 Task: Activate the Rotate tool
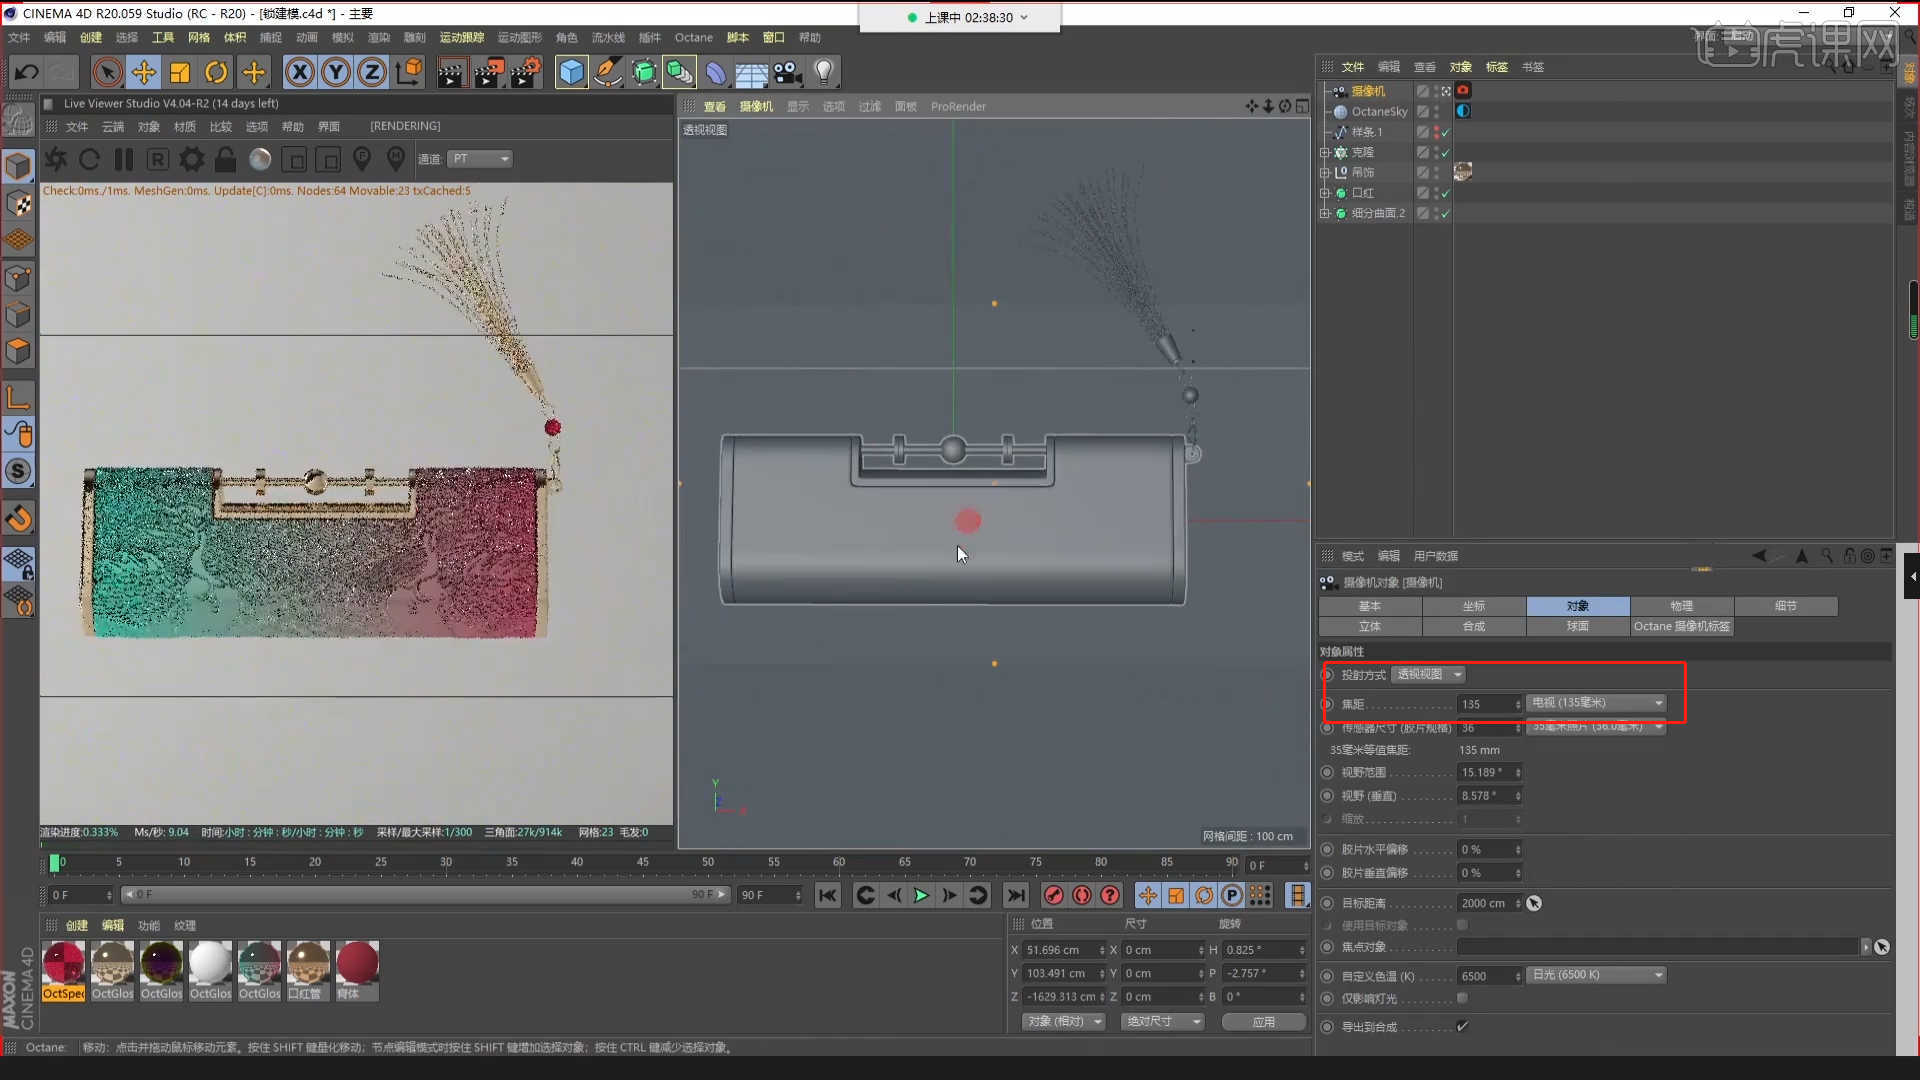tap(216, 72)
